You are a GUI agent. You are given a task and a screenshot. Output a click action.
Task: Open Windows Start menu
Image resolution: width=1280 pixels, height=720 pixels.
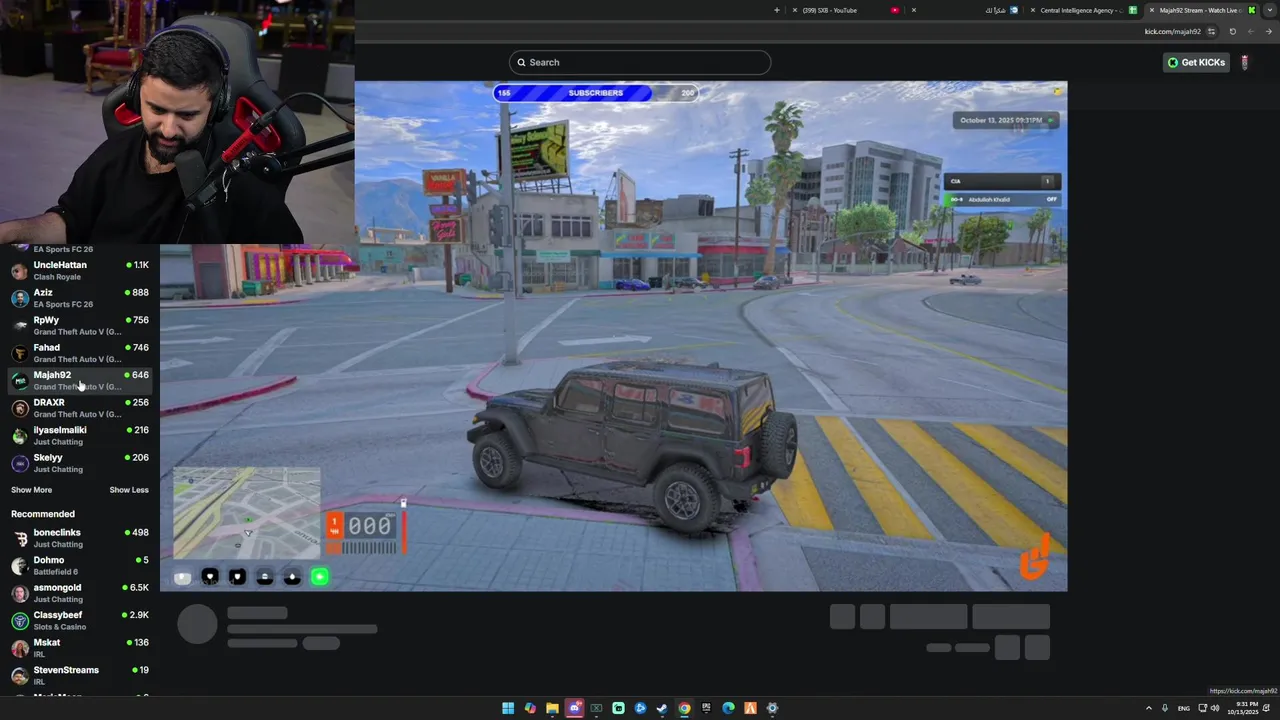[x=508, y=708]
